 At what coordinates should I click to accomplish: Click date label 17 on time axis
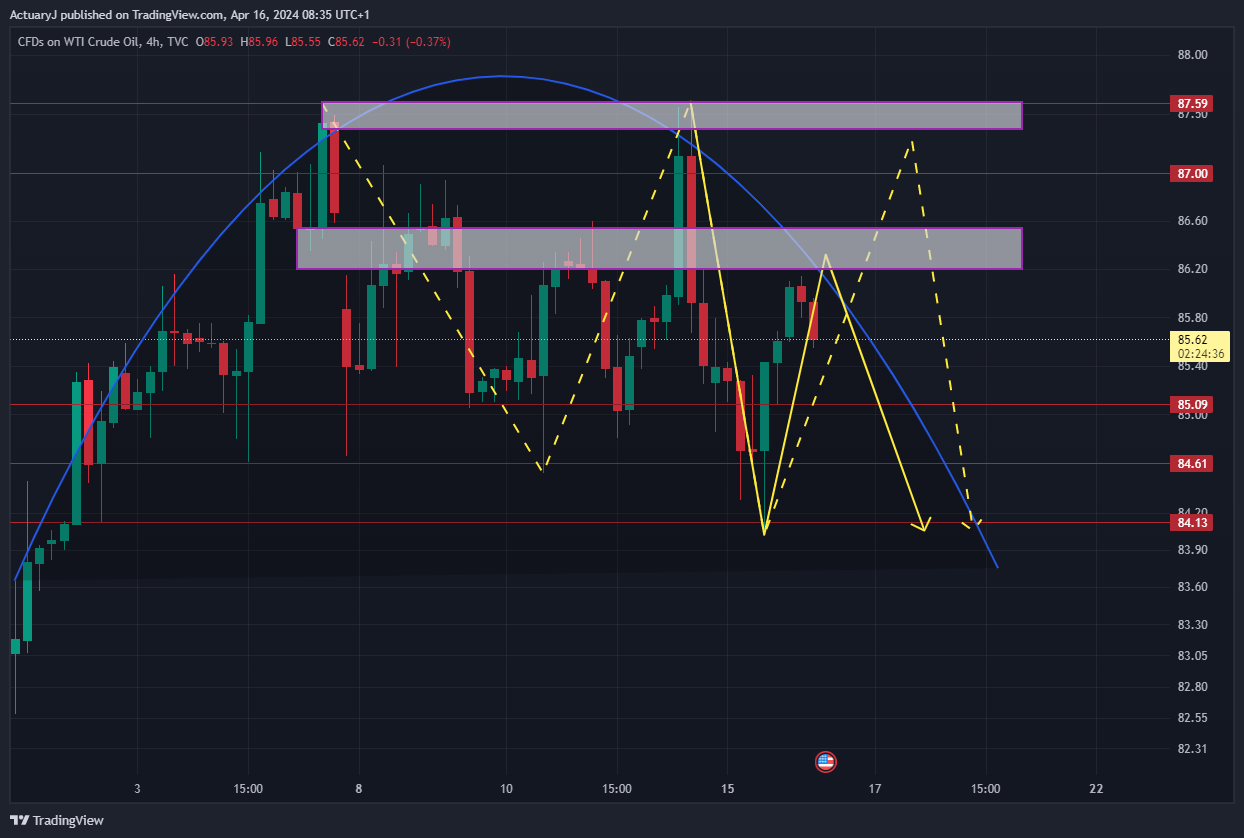[x=875, y=789]
